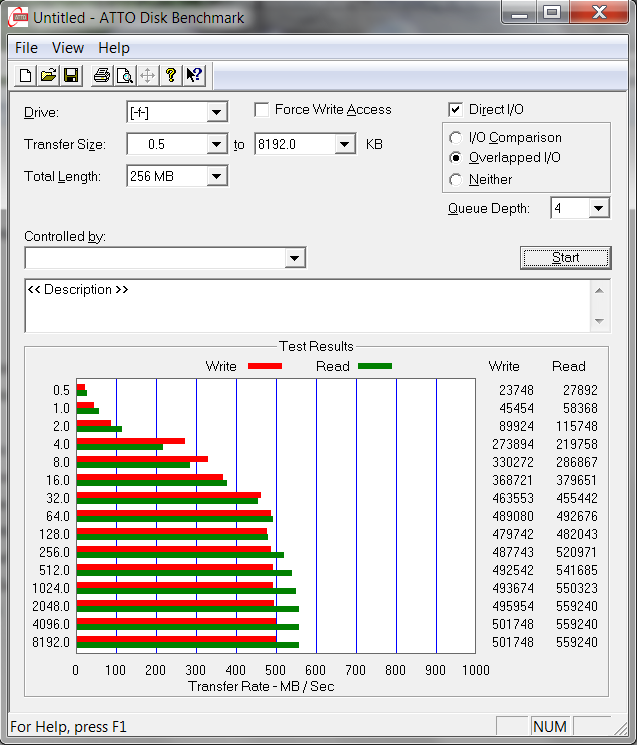Open the Drive dropdown list

click(x=216, y=113)
